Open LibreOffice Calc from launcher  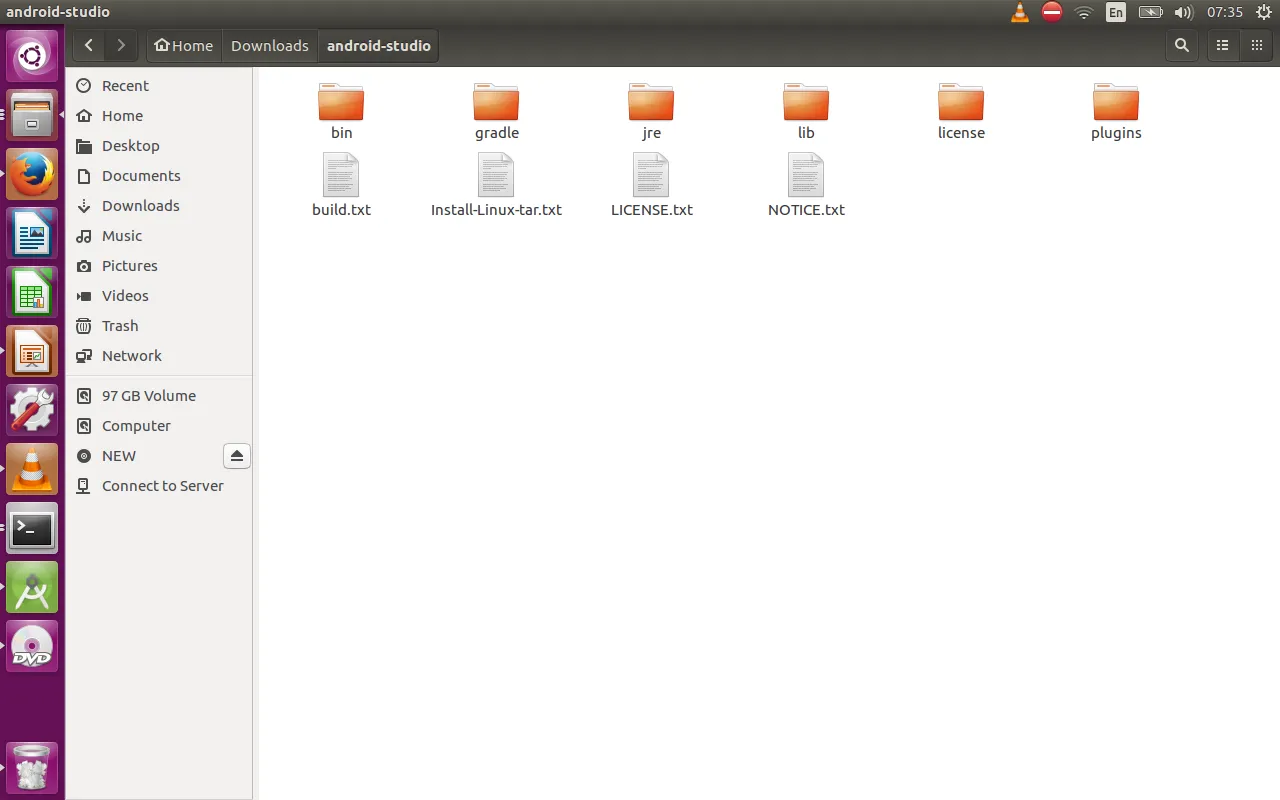tap(32, 293)
